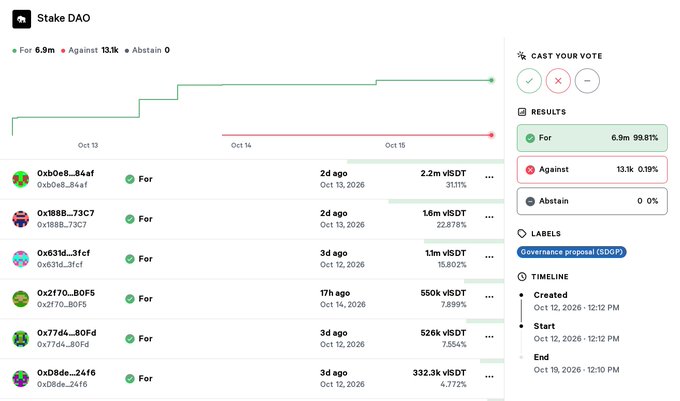
Task: Click the Oct 19, 2026 12:10 PM end date
Action: (576, 370)
